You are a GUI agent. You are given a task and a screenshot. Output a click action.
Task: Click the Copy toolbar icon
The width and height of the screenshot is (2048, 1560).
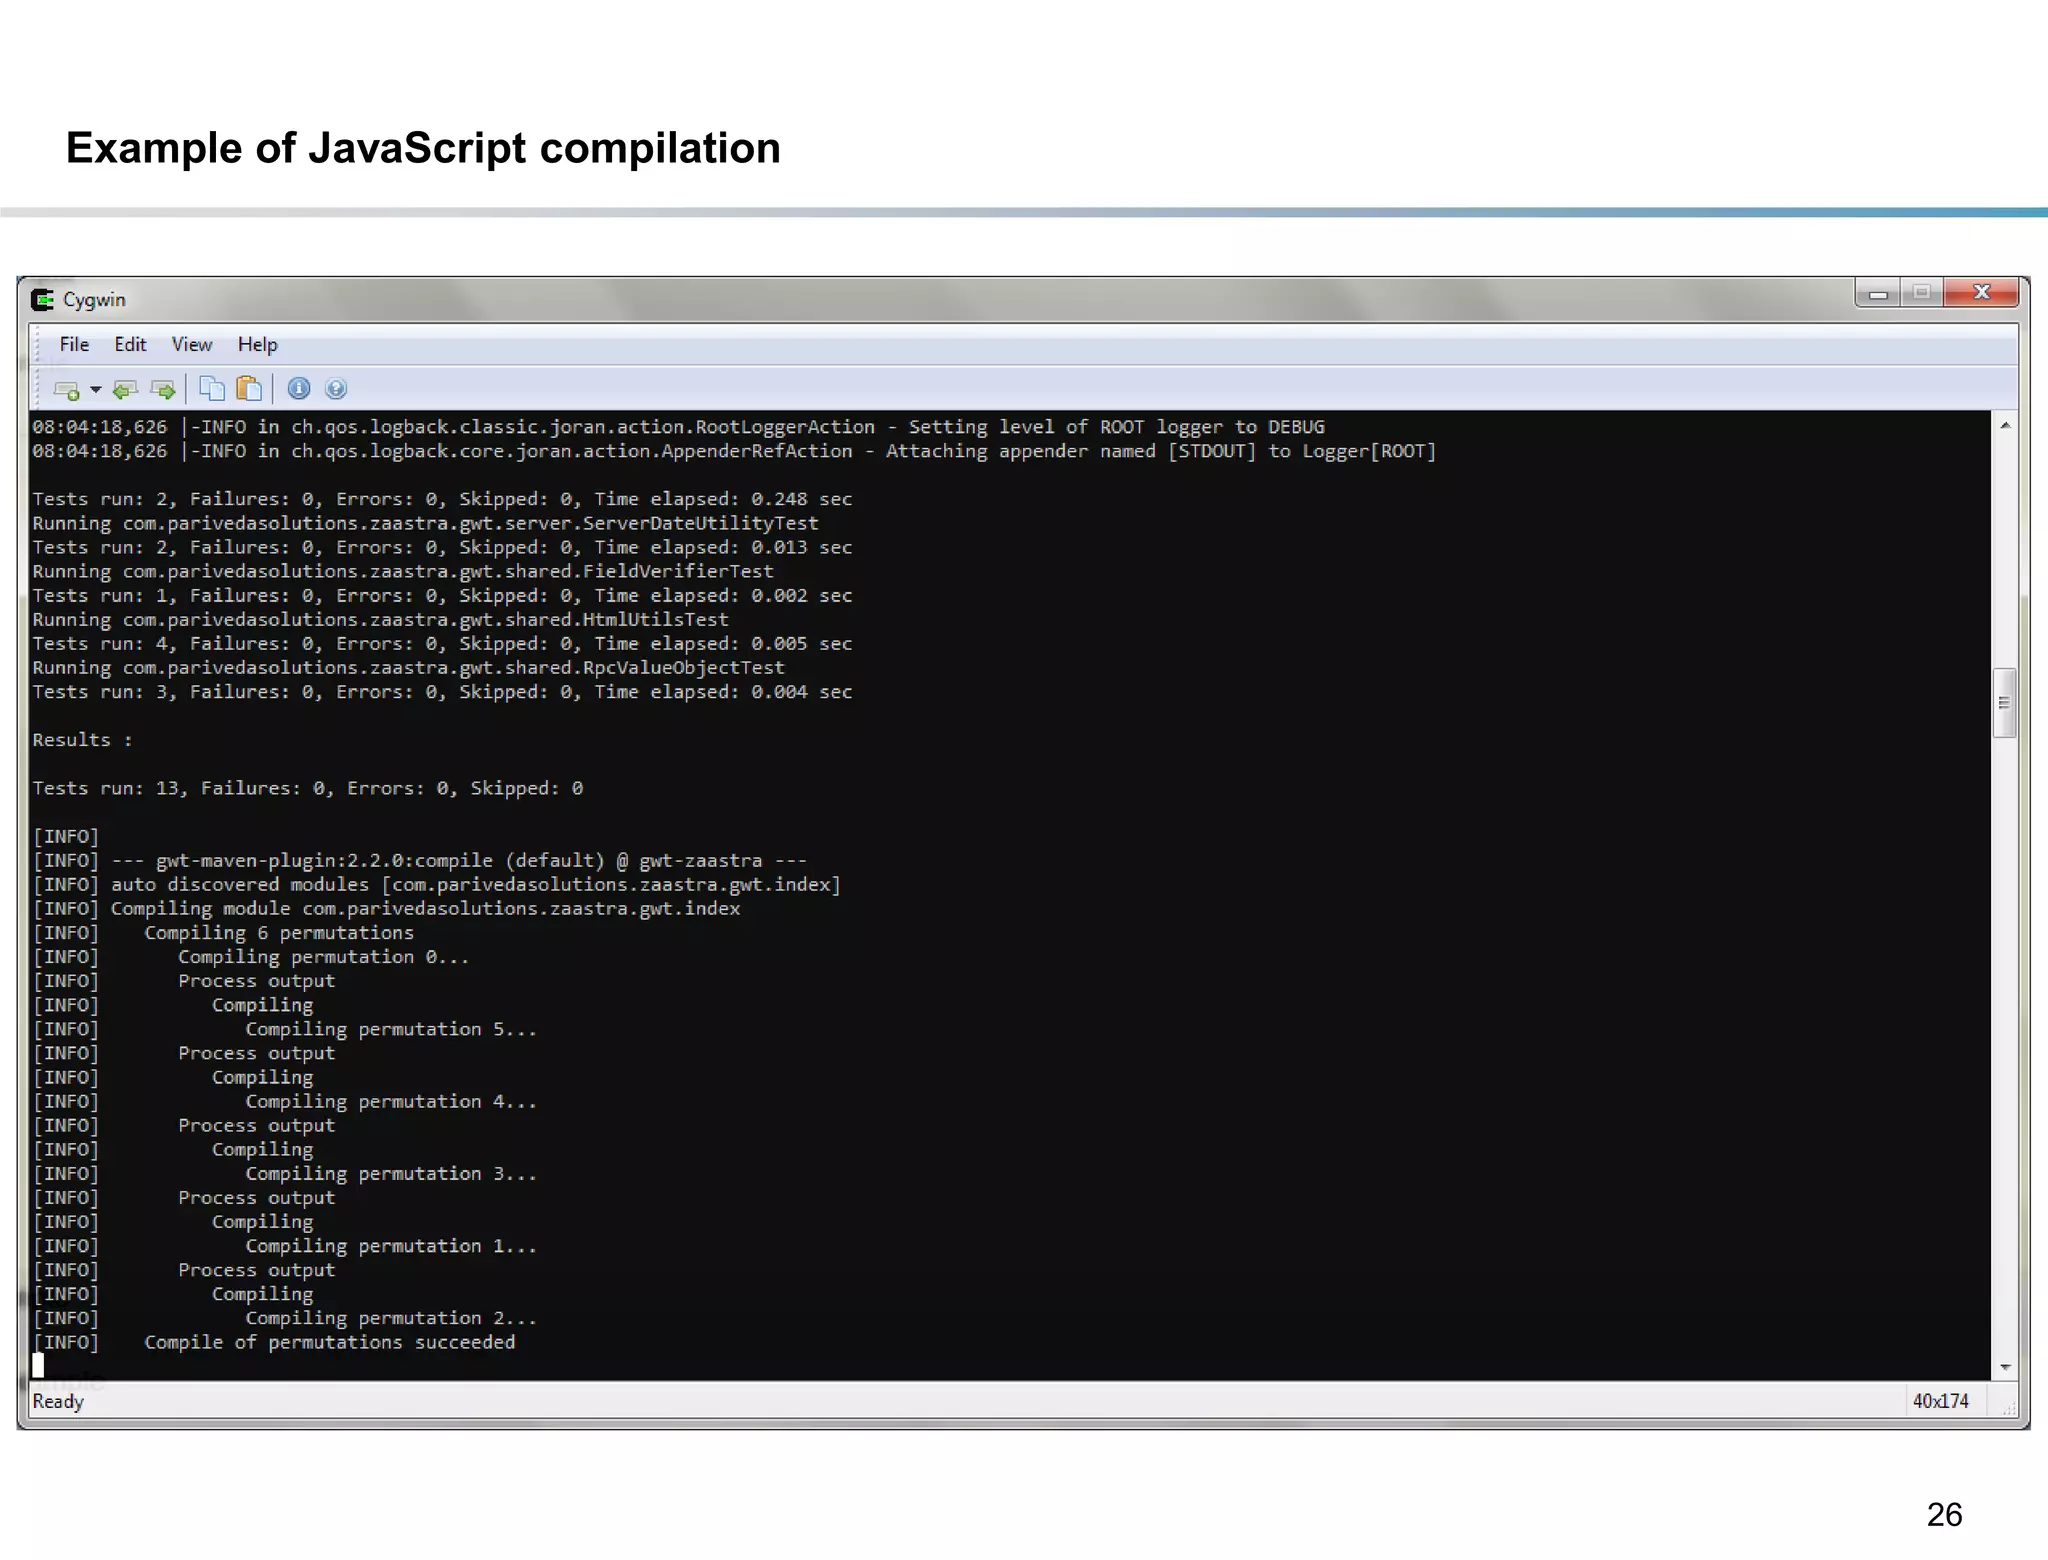[212, 388]
